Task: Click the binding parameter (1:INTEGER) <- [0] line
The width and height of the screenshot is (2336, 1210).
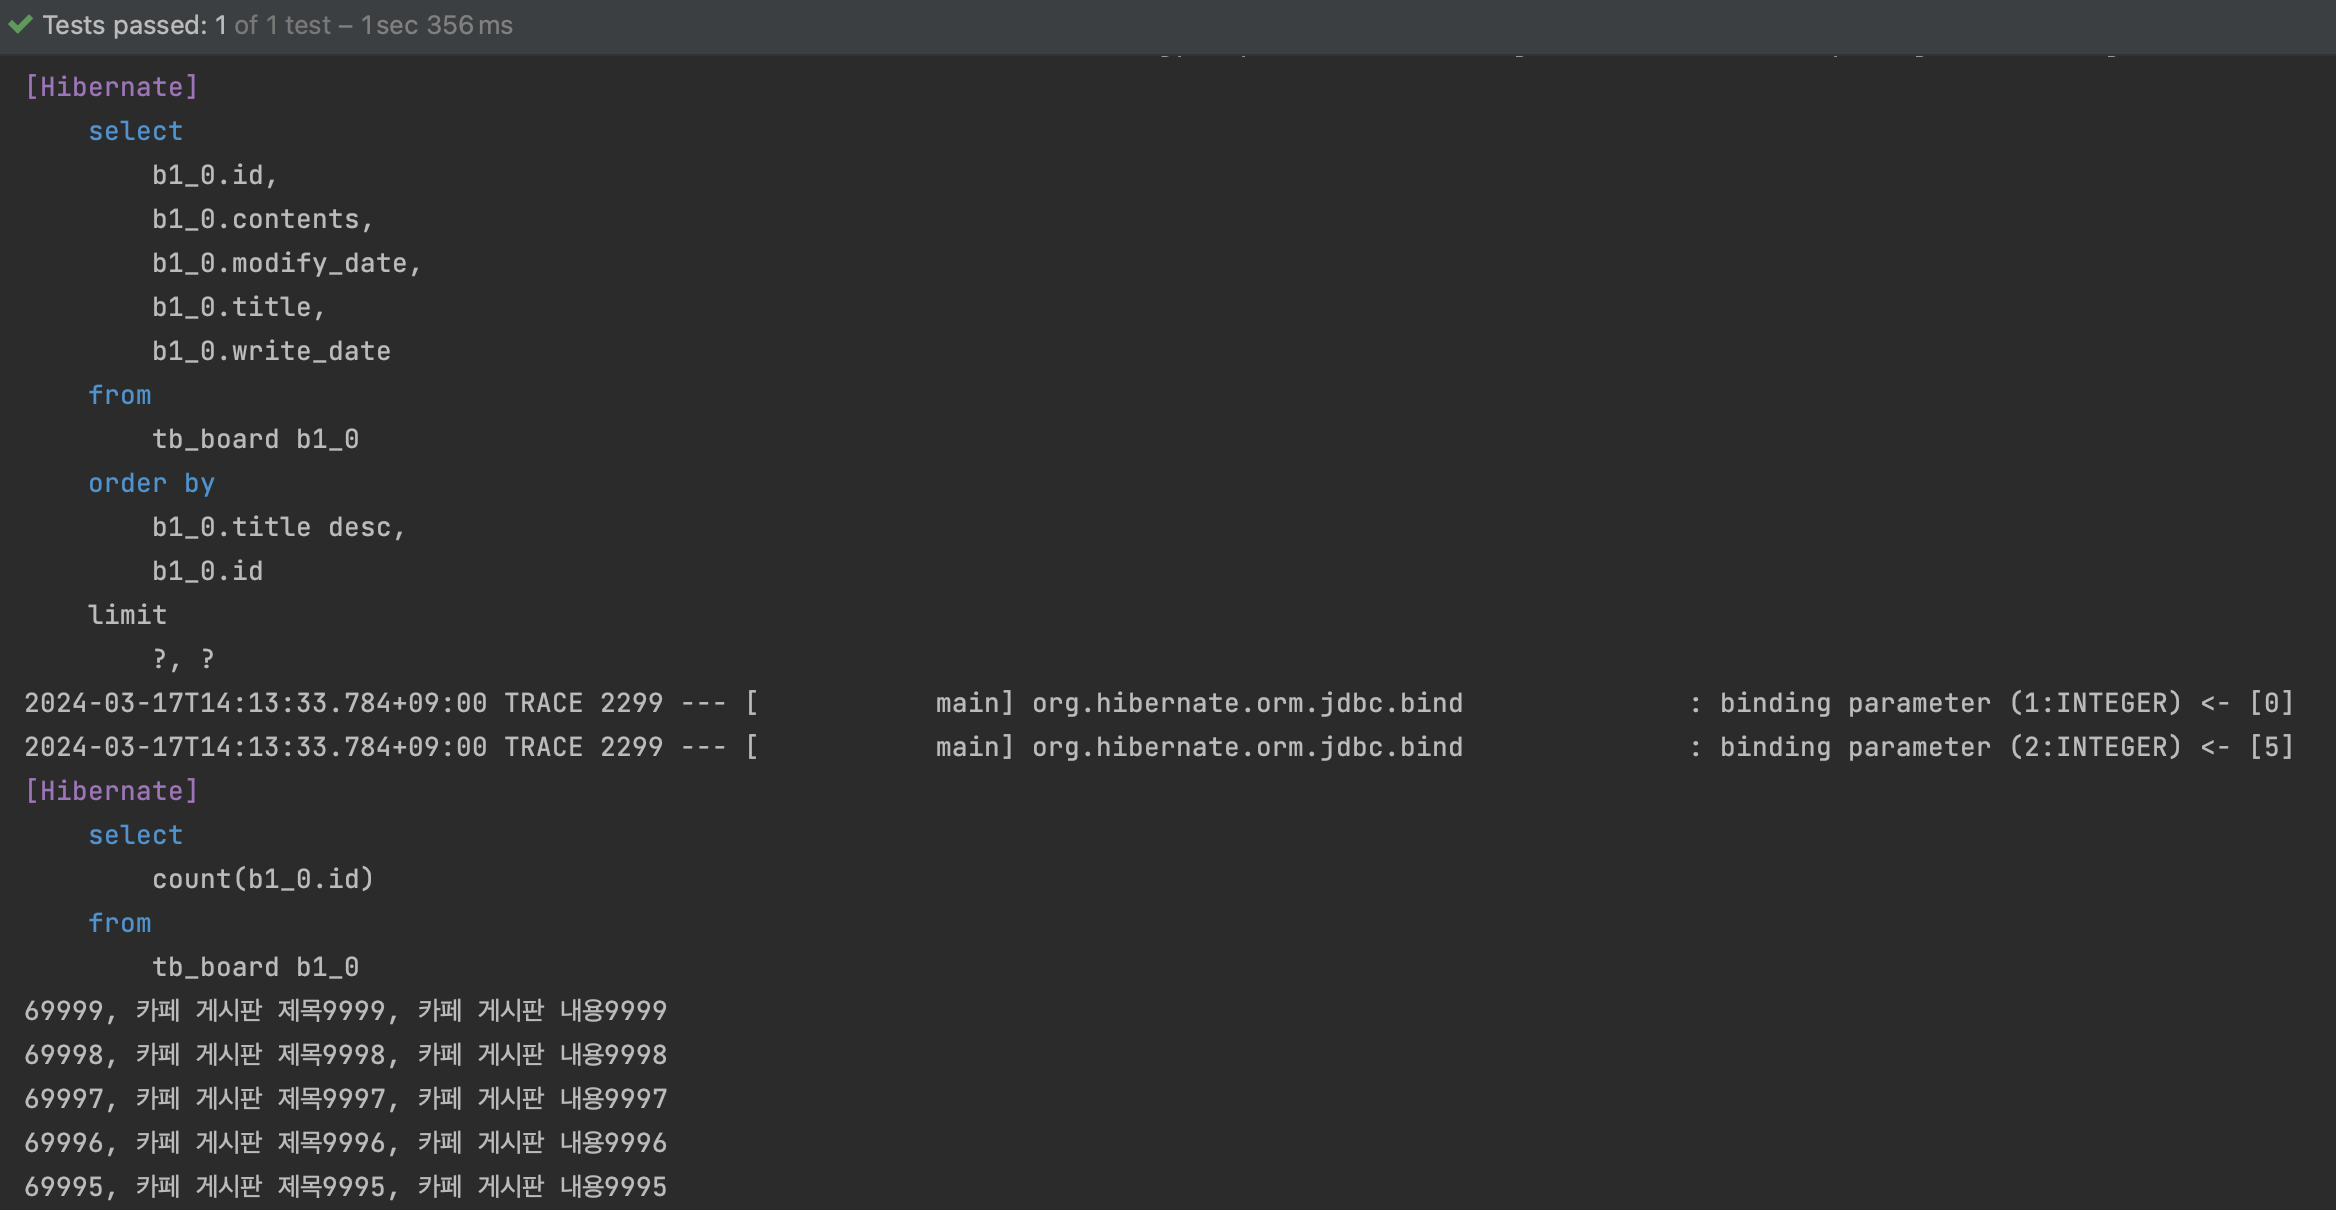Action: pyautogui.click(x=1159, y=703)
